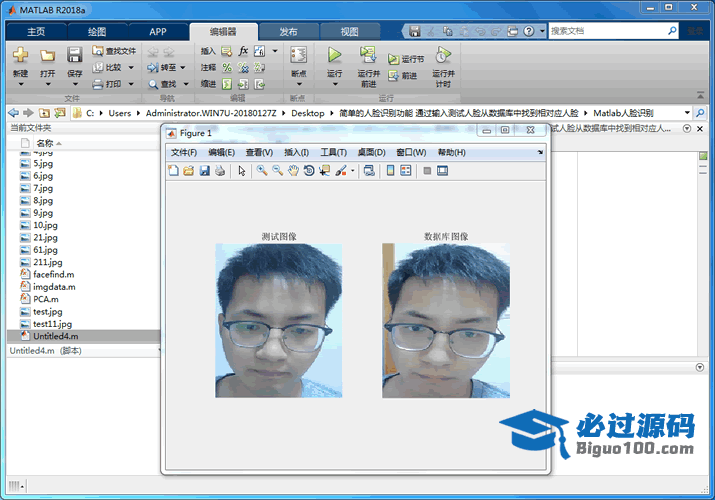Click the Run and Advance (运行并前进) icon
The width and height of the screenshot is (715, 500).
(368, 55)
